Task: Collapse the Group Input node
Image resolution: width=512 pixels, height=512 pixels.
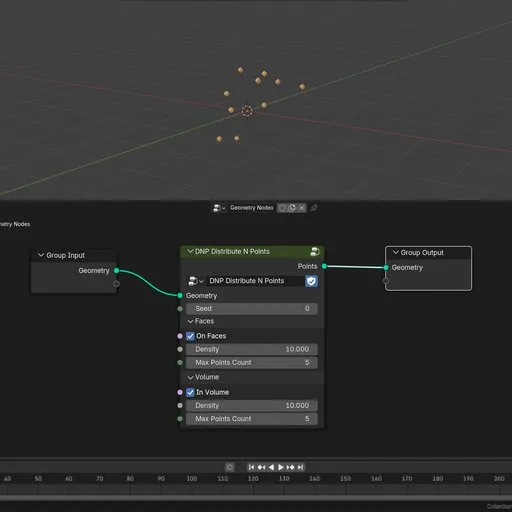Action: point(41,255)
